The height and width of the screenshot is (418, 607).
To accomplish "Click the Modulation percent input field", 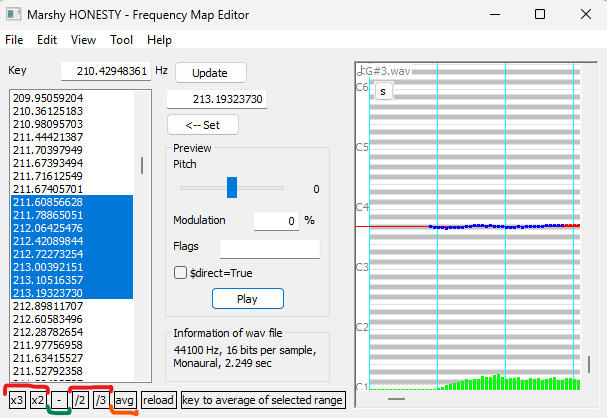I will (276, 221).
